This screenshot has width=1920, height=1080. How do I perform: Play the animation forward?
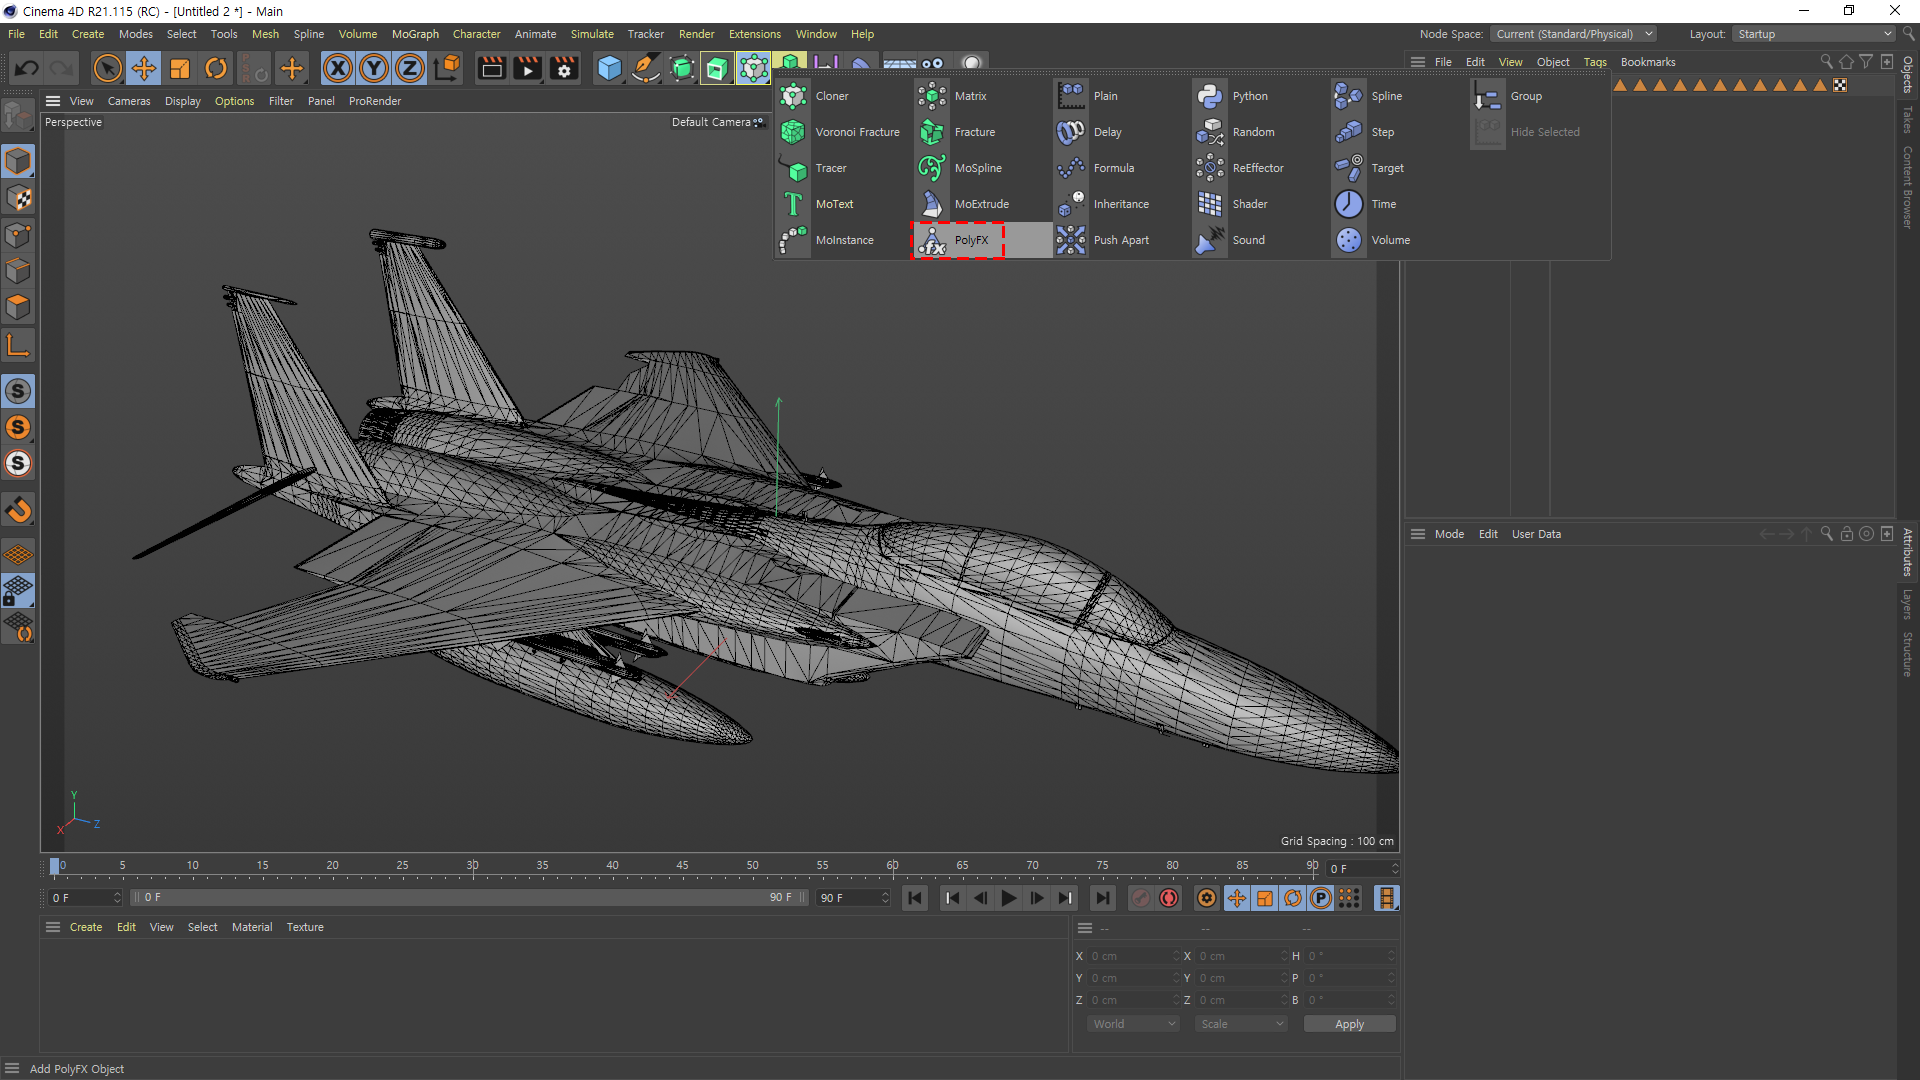click(1009, 898)
